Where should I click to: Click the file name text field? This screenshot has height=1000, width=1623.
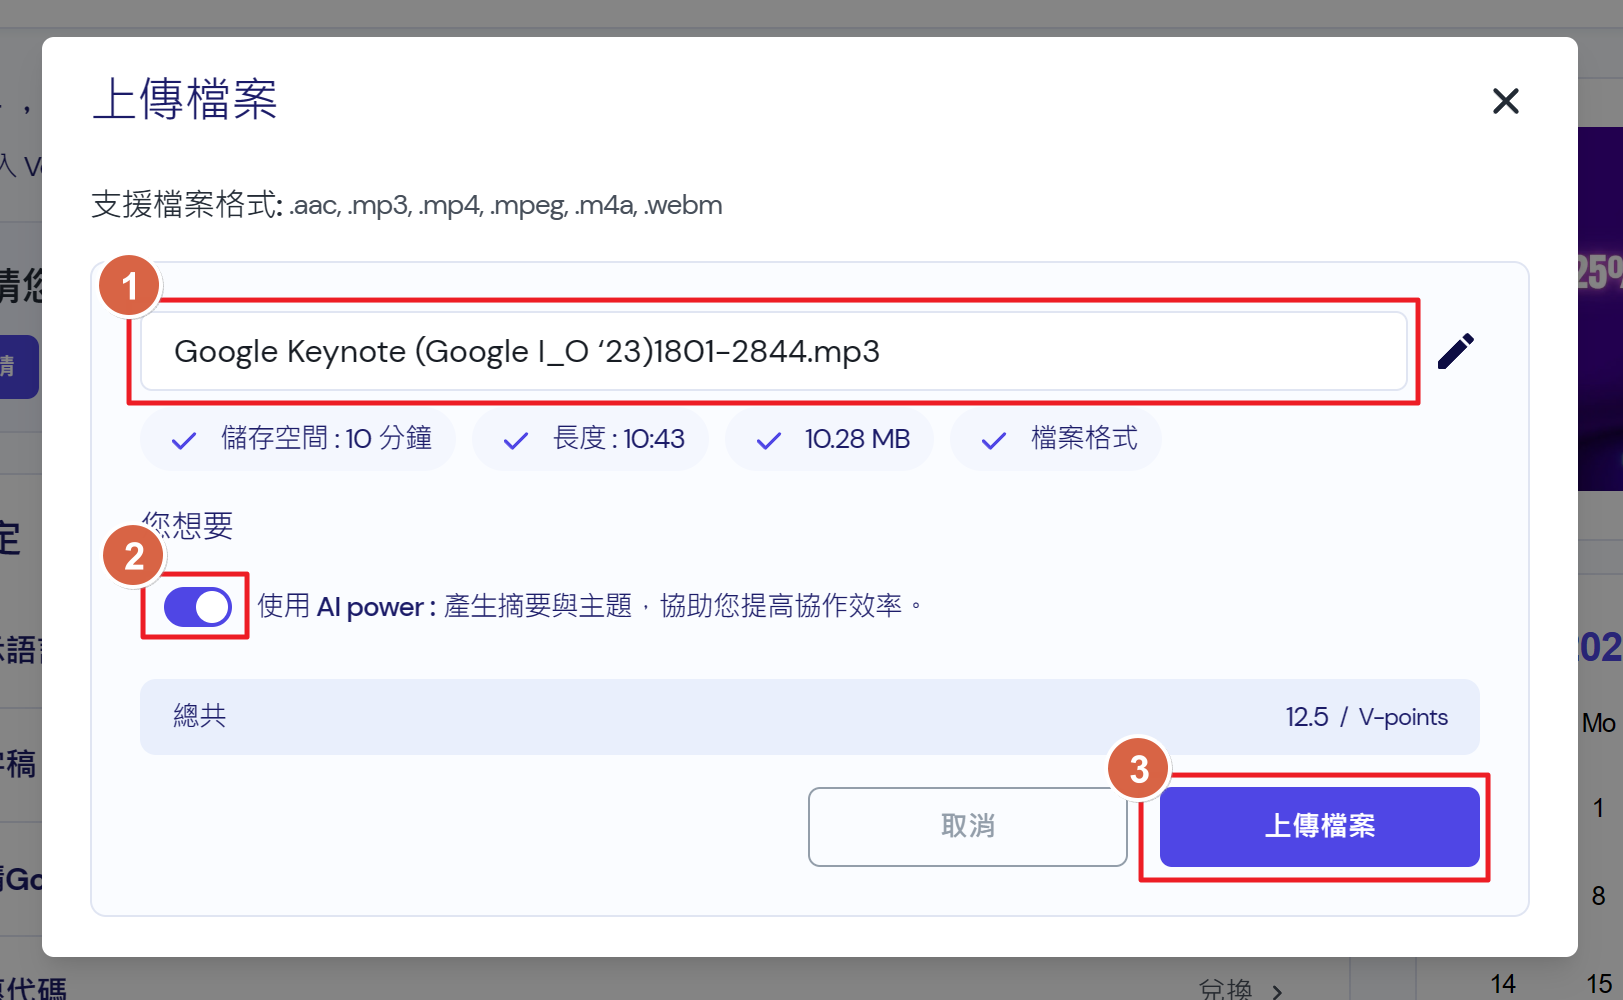pos(772,352)
